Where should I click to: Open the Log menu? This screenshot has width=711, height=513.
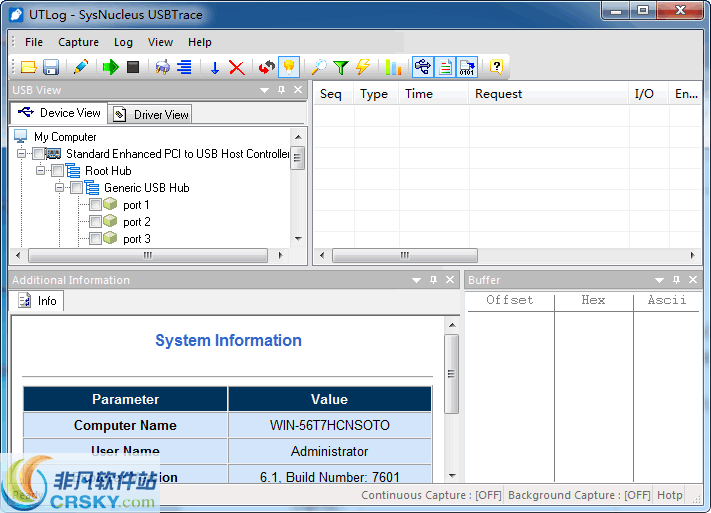pyautogui.click(x=123, y=42)
